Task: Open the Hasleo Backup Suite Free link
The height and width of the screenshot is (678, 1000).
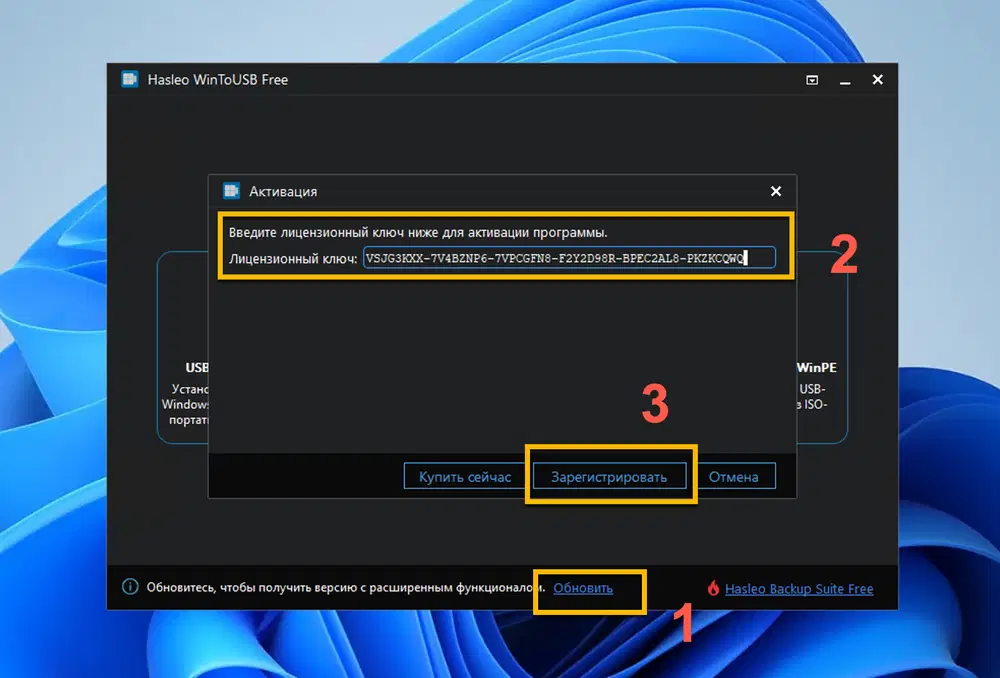Action: tap(800, 589)
